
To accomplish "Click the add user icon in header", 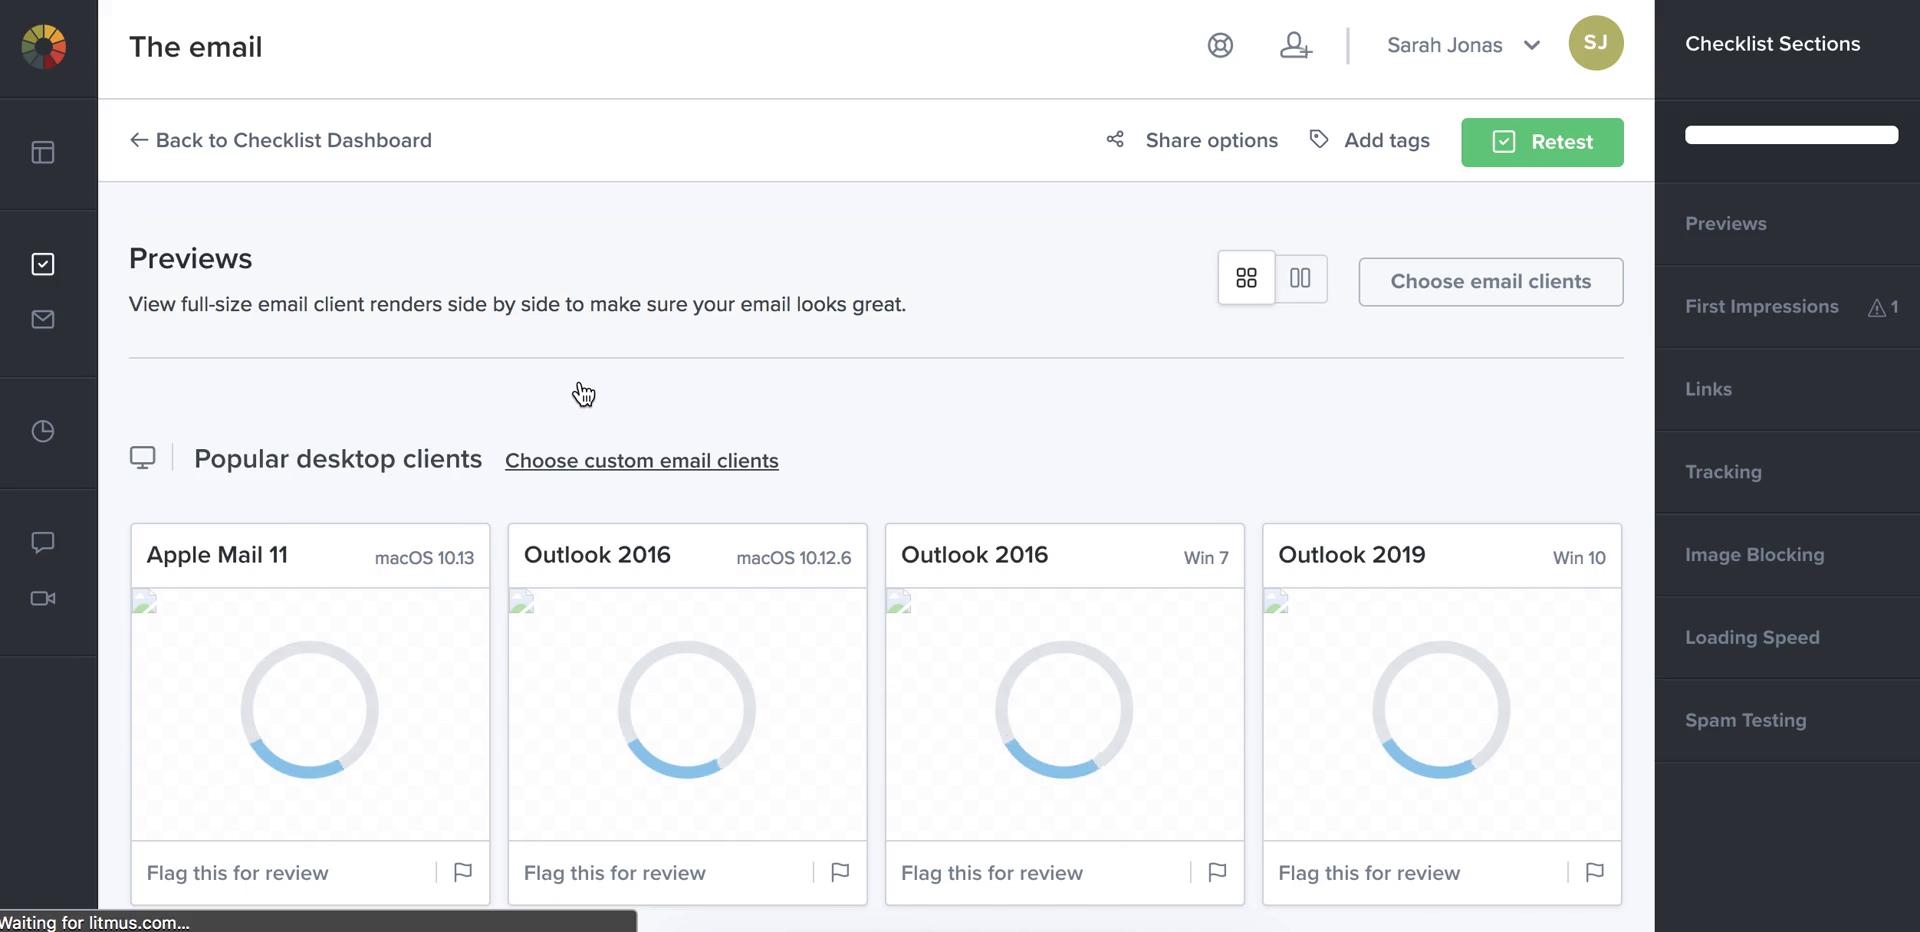I will pos(1295,45).
